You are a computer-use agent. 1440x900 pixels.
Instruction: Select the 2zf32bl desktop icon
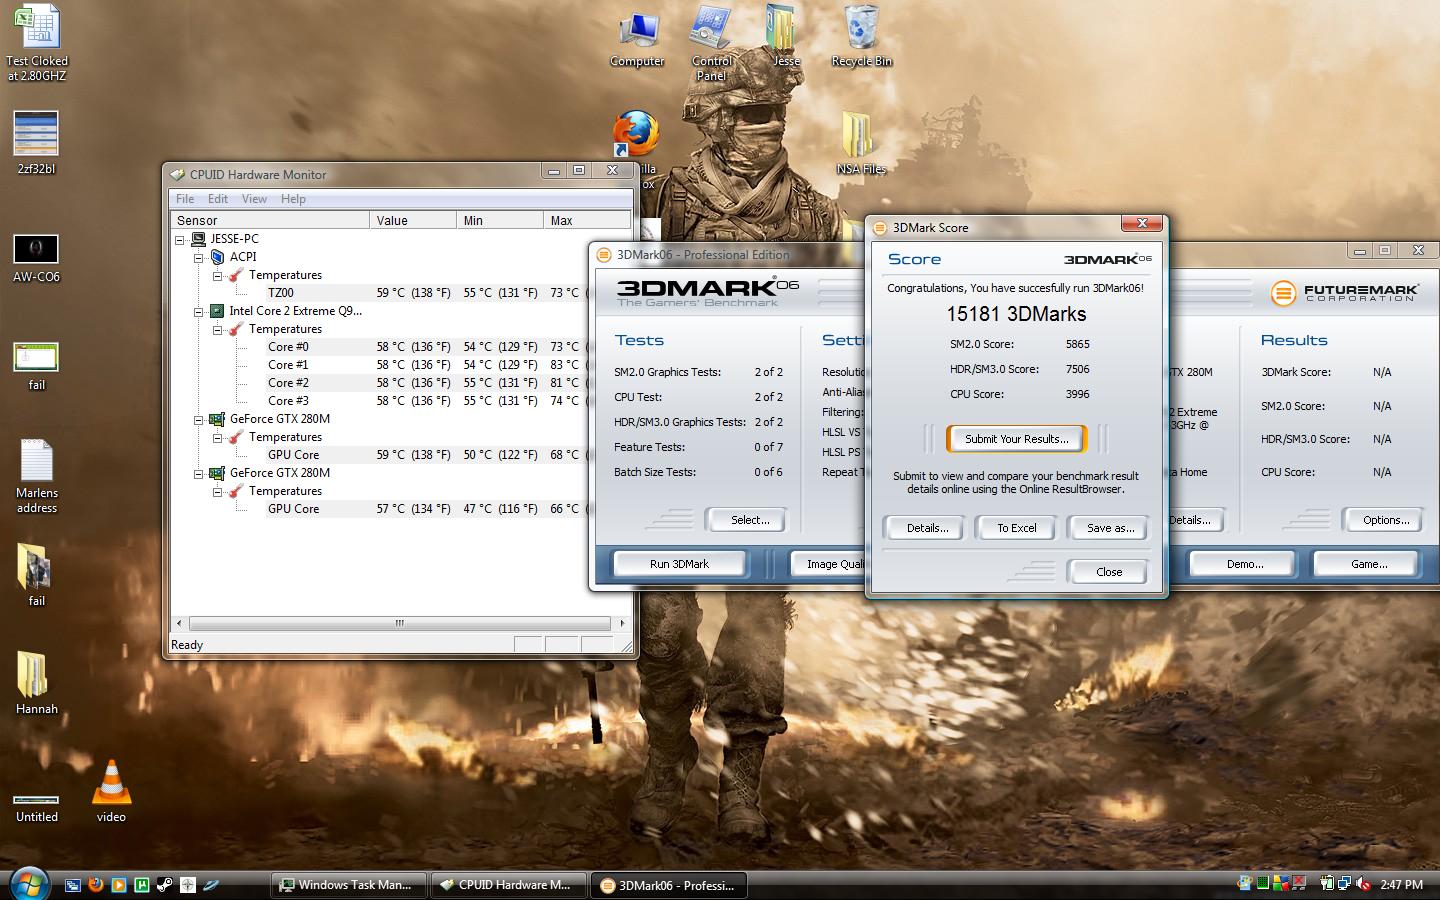[36, 142]
